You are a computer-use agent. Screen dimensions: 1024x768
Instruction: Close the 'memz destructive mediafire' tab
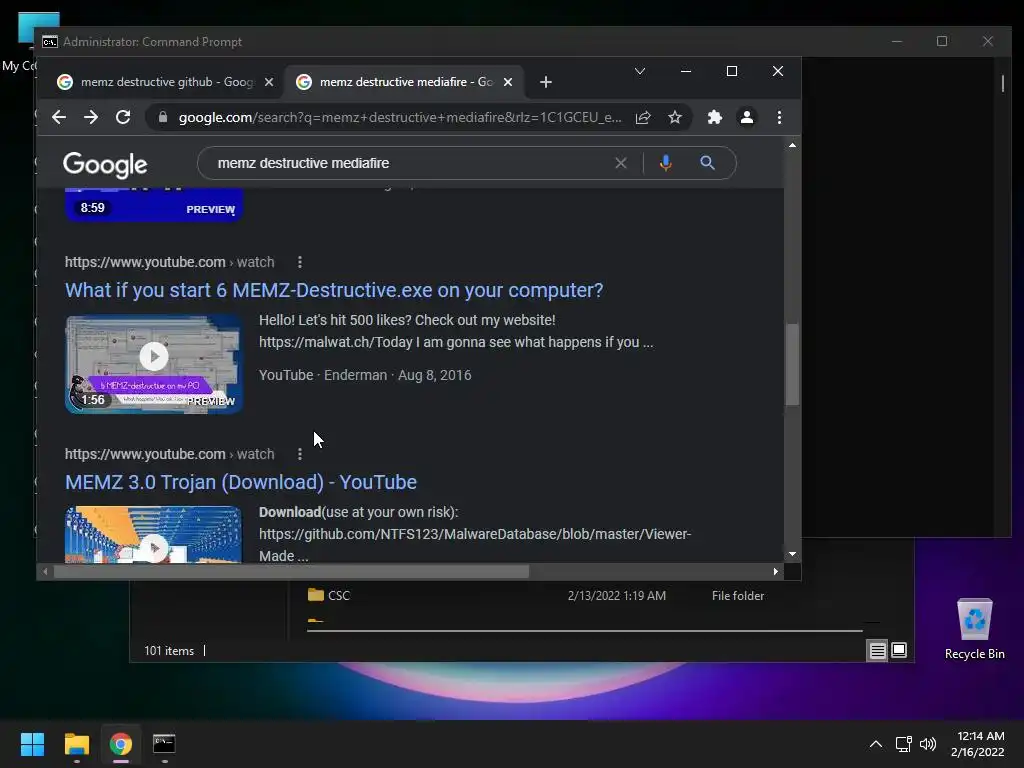[x=508, y=82]
